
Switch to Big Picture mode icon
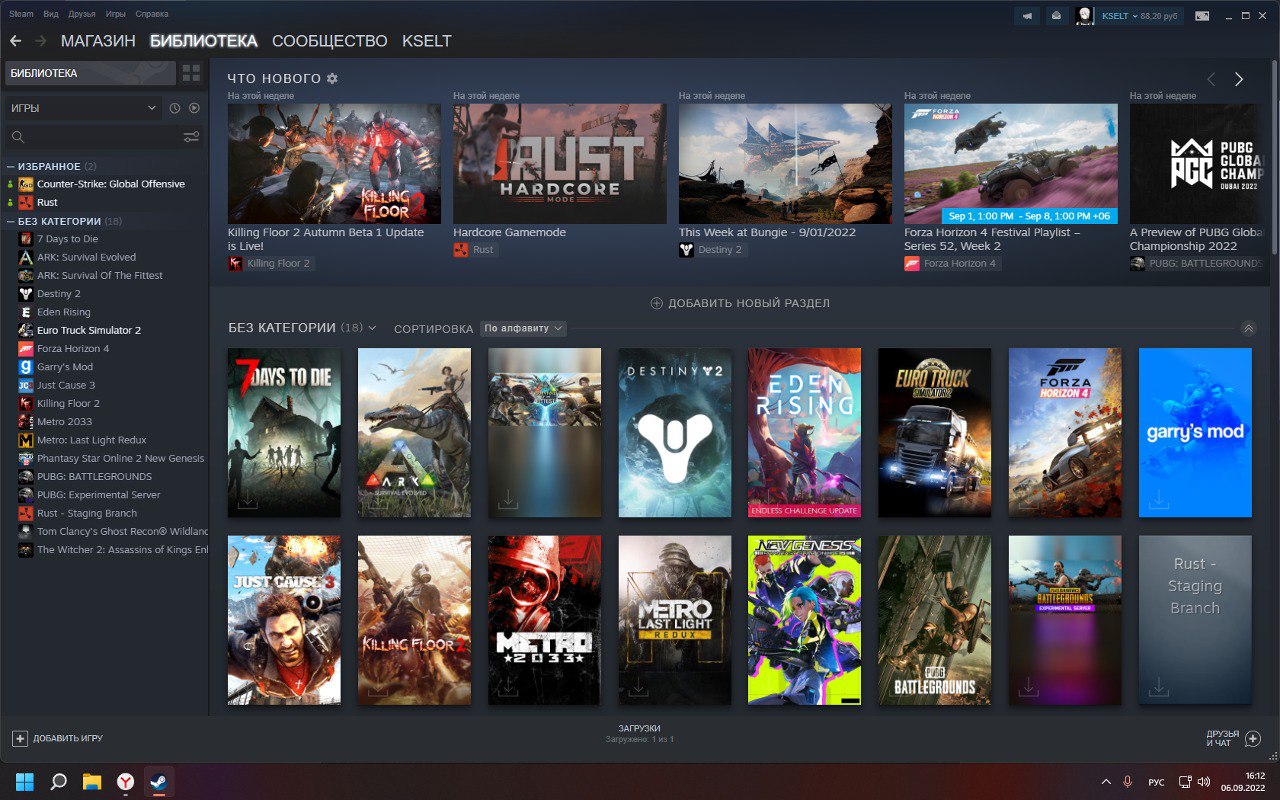[x=1201, y=15]
